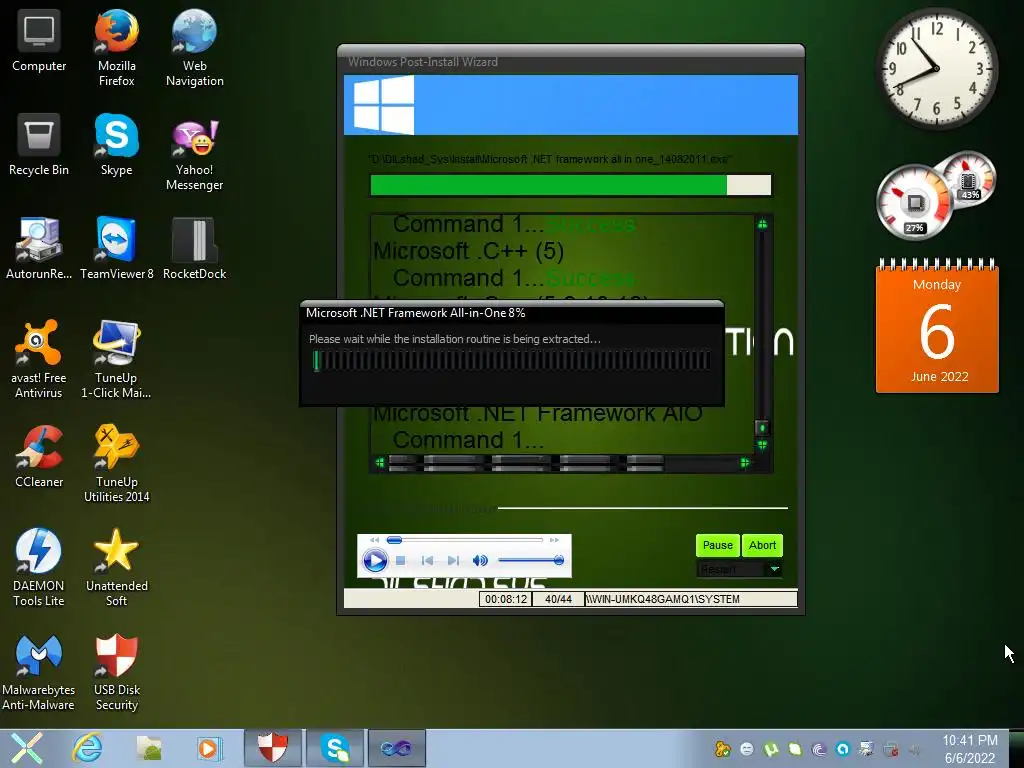Open the Recycle Bin

[x=39, y=146]
